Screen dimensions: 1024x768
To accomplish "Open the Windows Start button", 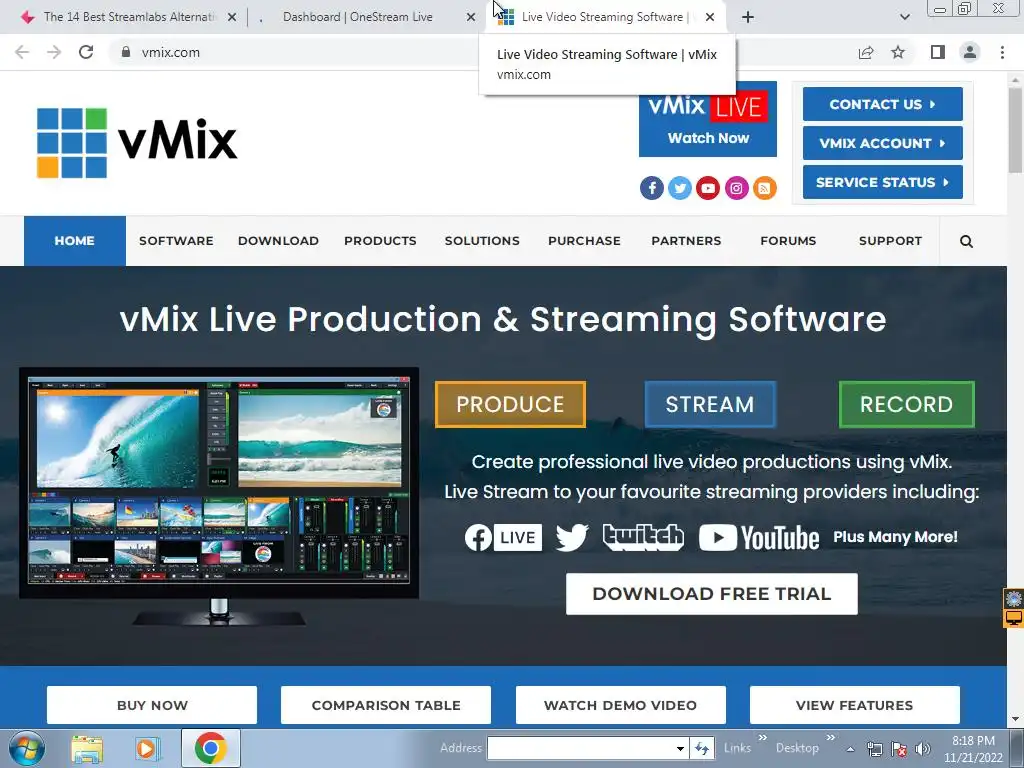I will [26, 748].
